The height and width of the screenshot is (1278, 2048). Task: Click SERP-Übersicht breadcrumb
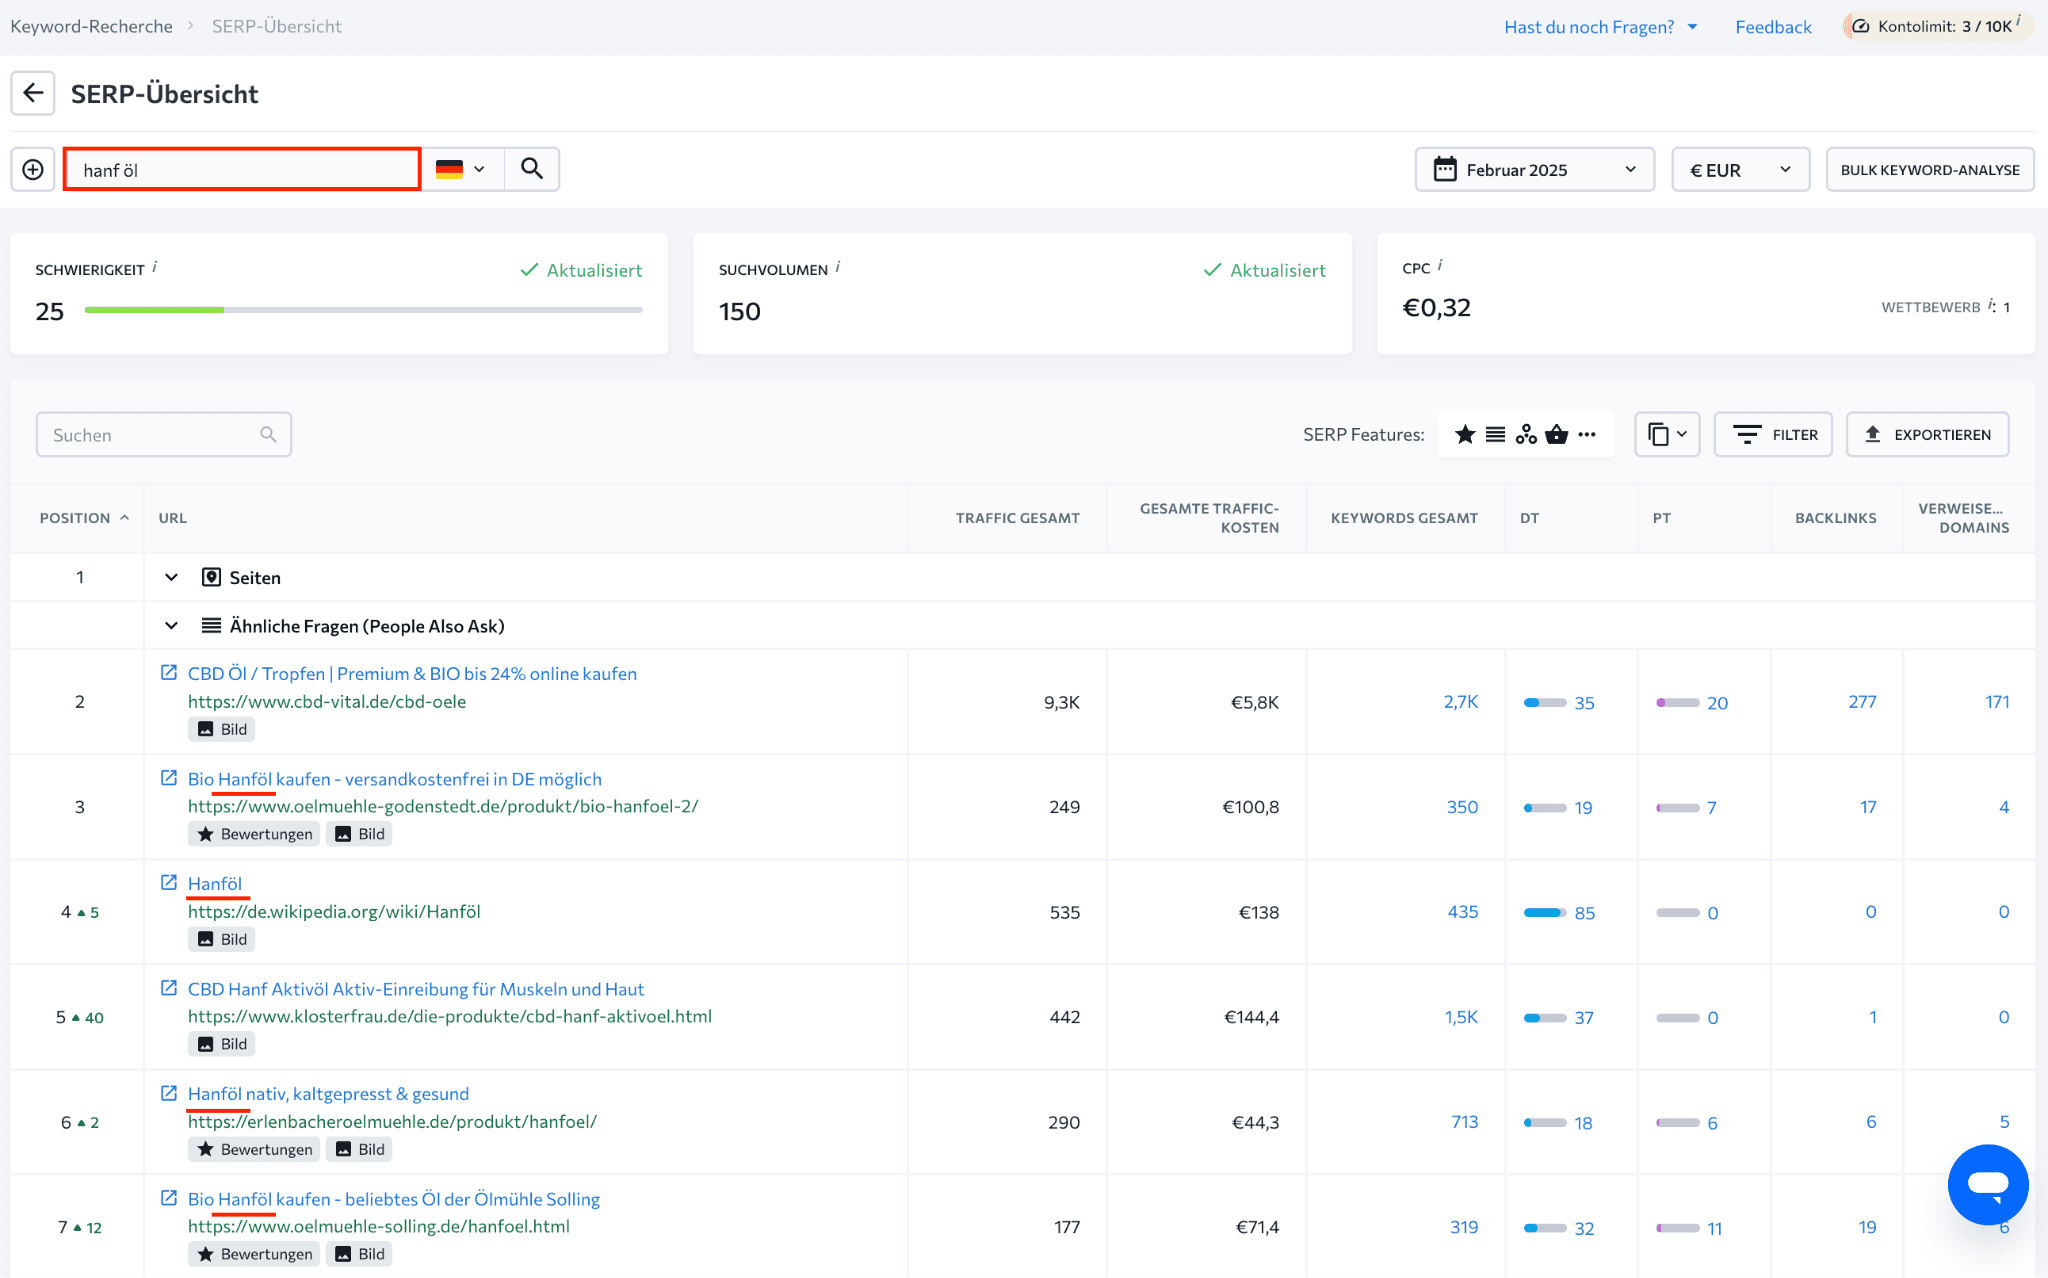[x=277, y=26]
